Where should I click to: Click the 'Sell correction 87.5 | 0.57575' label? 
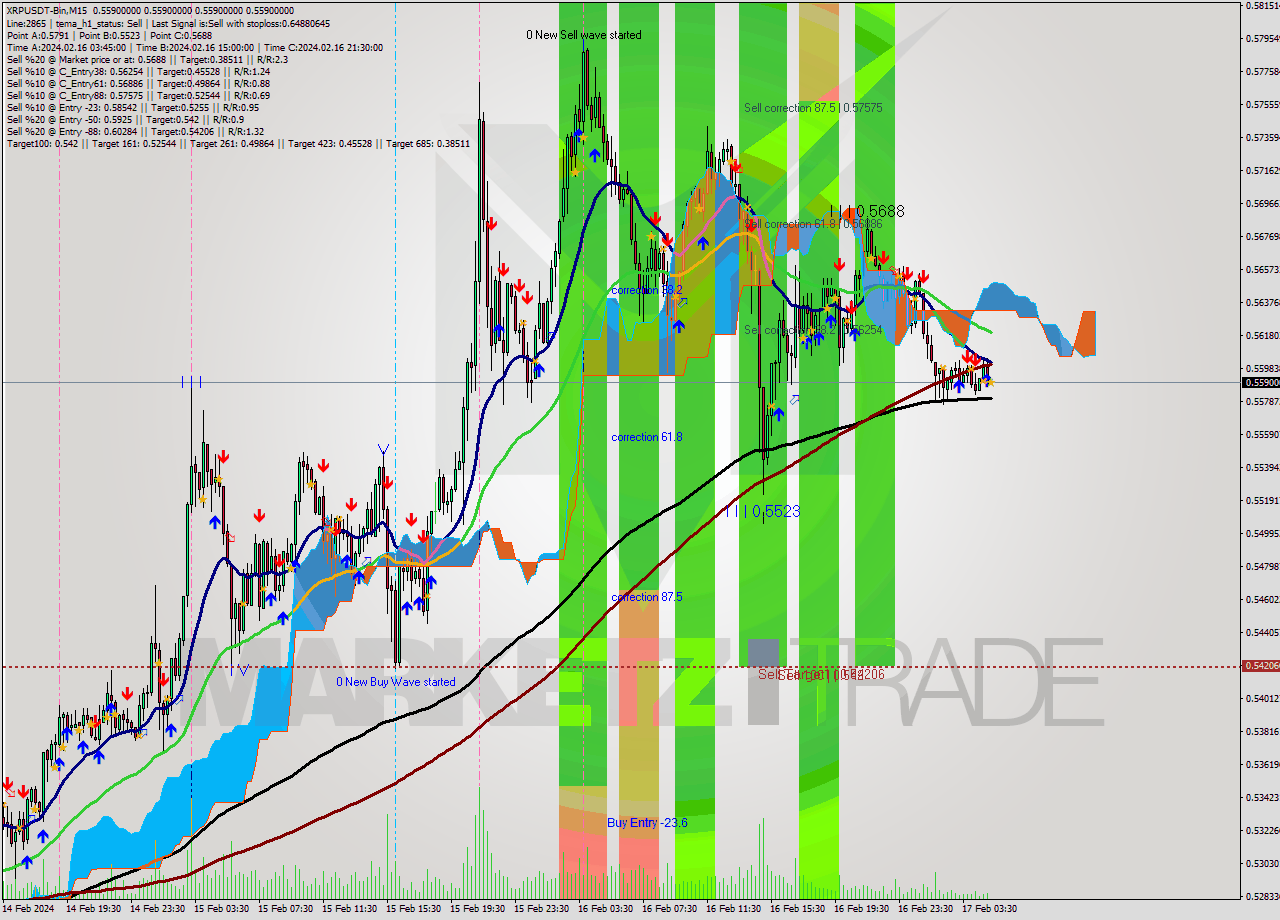point(813,107)
